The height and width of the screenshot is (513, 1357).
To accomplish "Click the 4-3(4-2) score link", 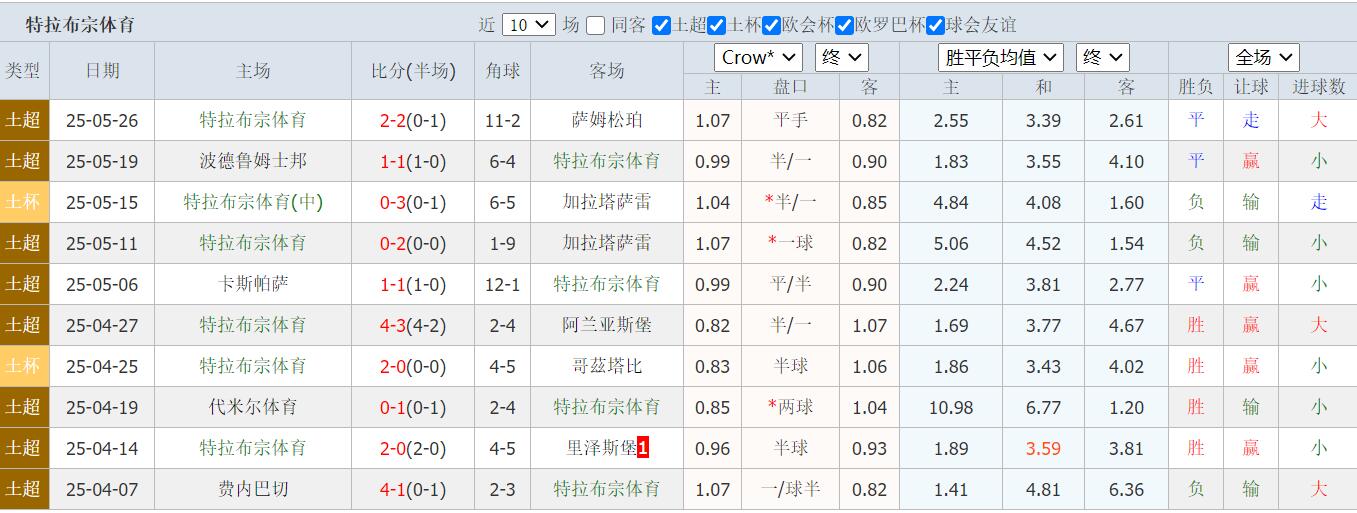I will coord(413,325).
